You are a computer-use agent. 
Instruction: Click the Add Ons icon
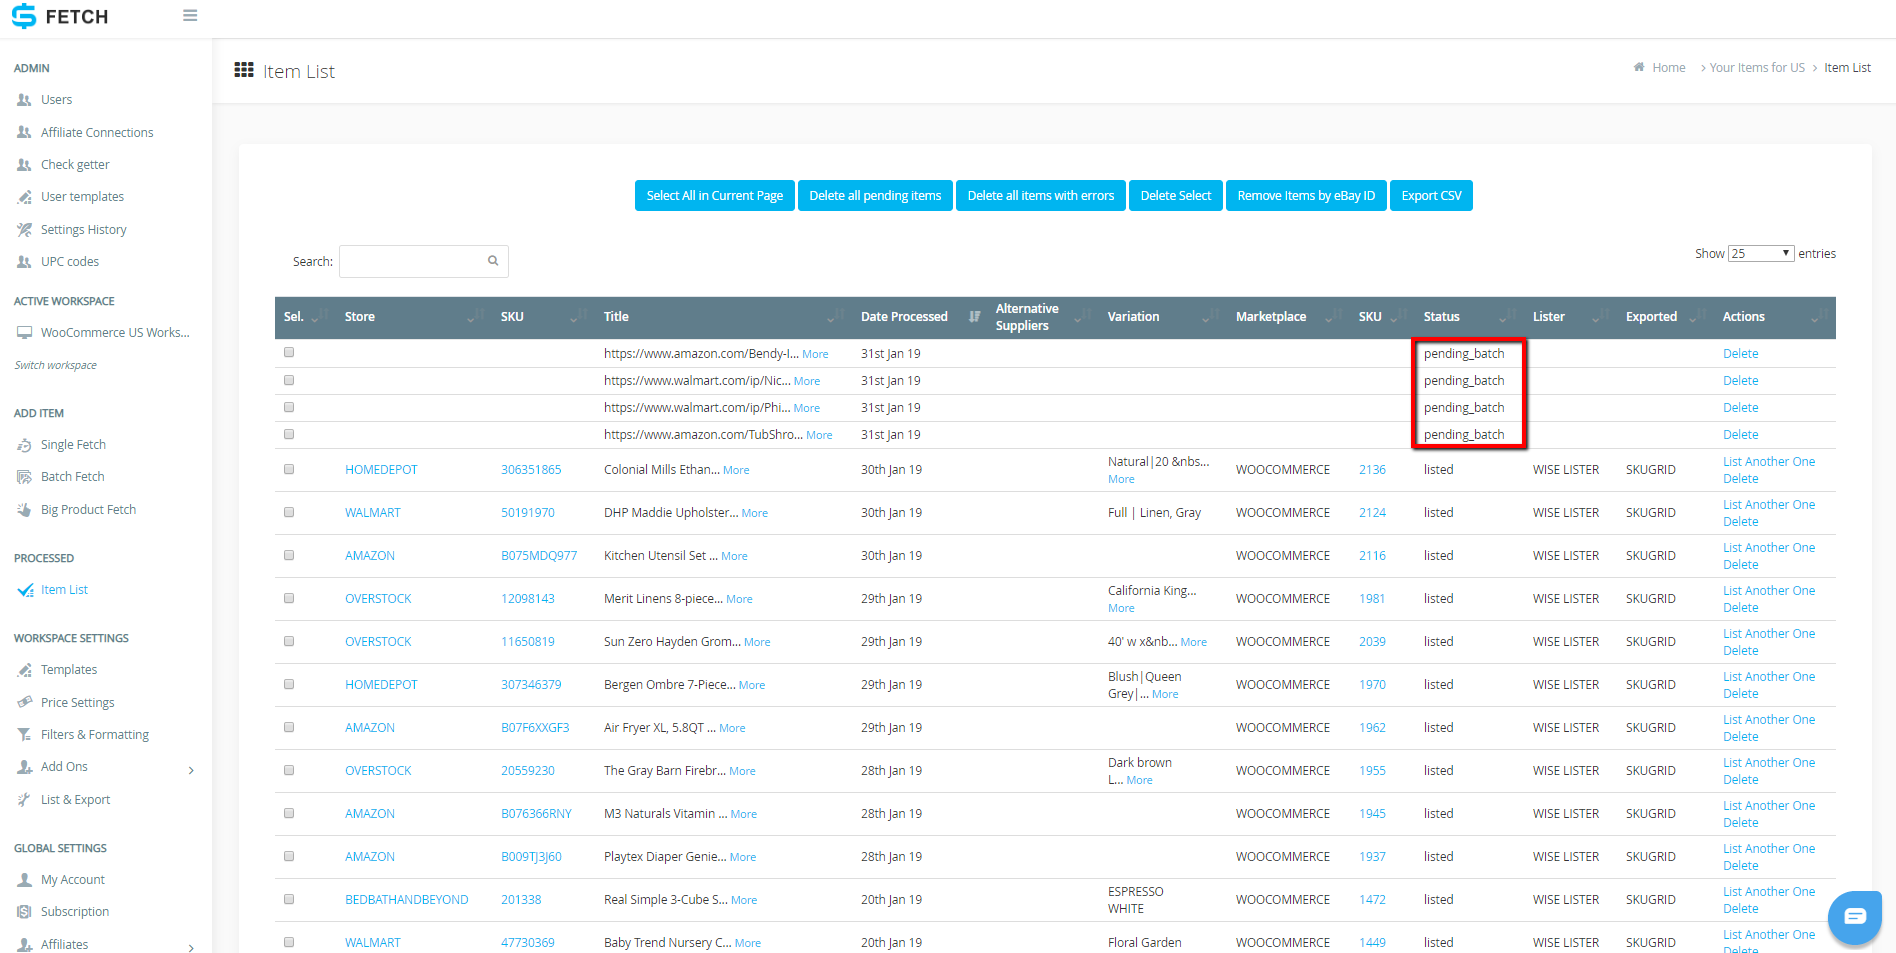tap(24, 767)
